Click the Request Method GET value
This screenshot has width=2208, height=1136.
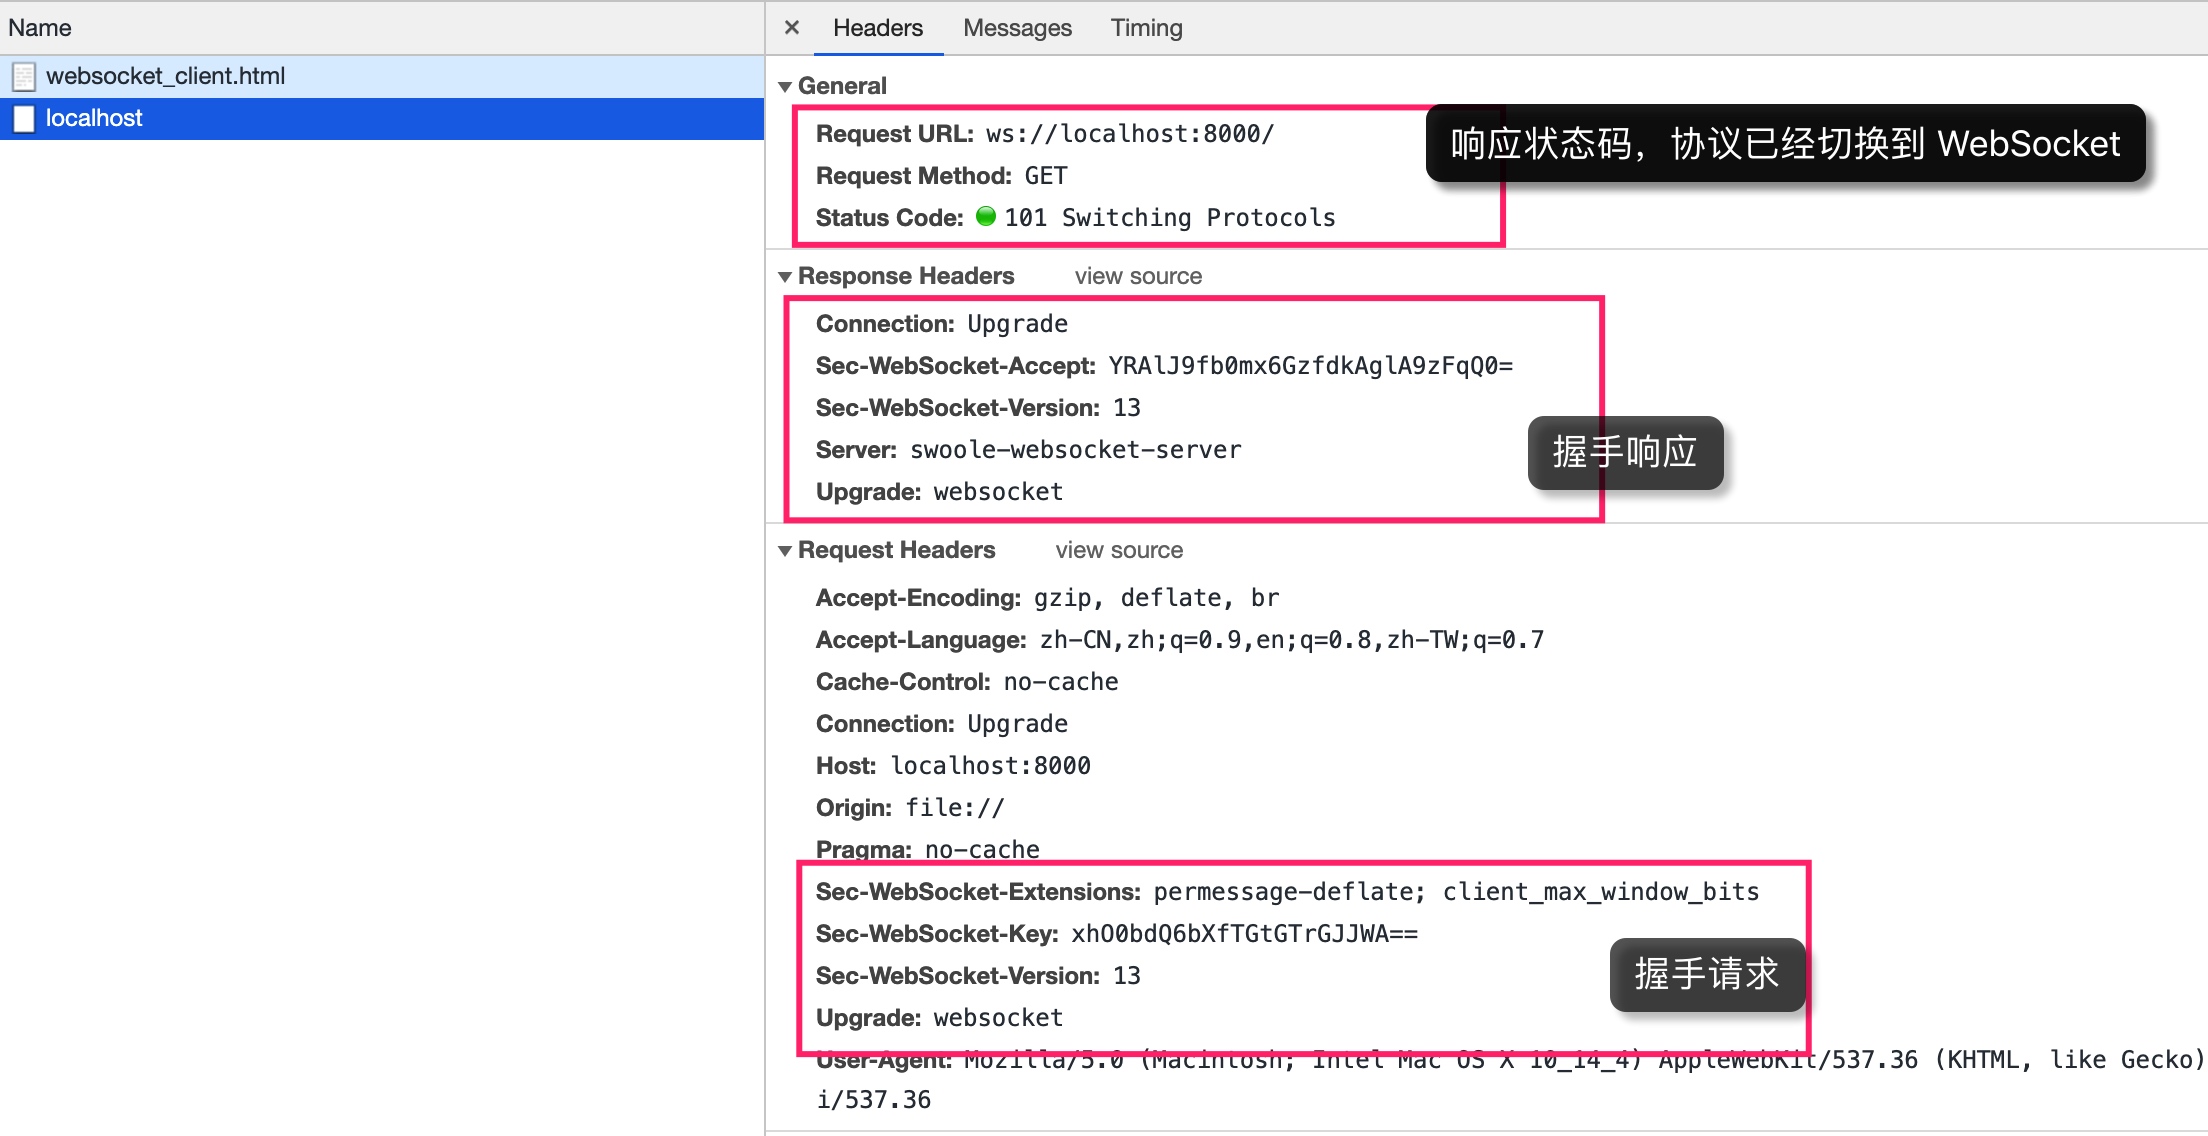[1046, 176]
